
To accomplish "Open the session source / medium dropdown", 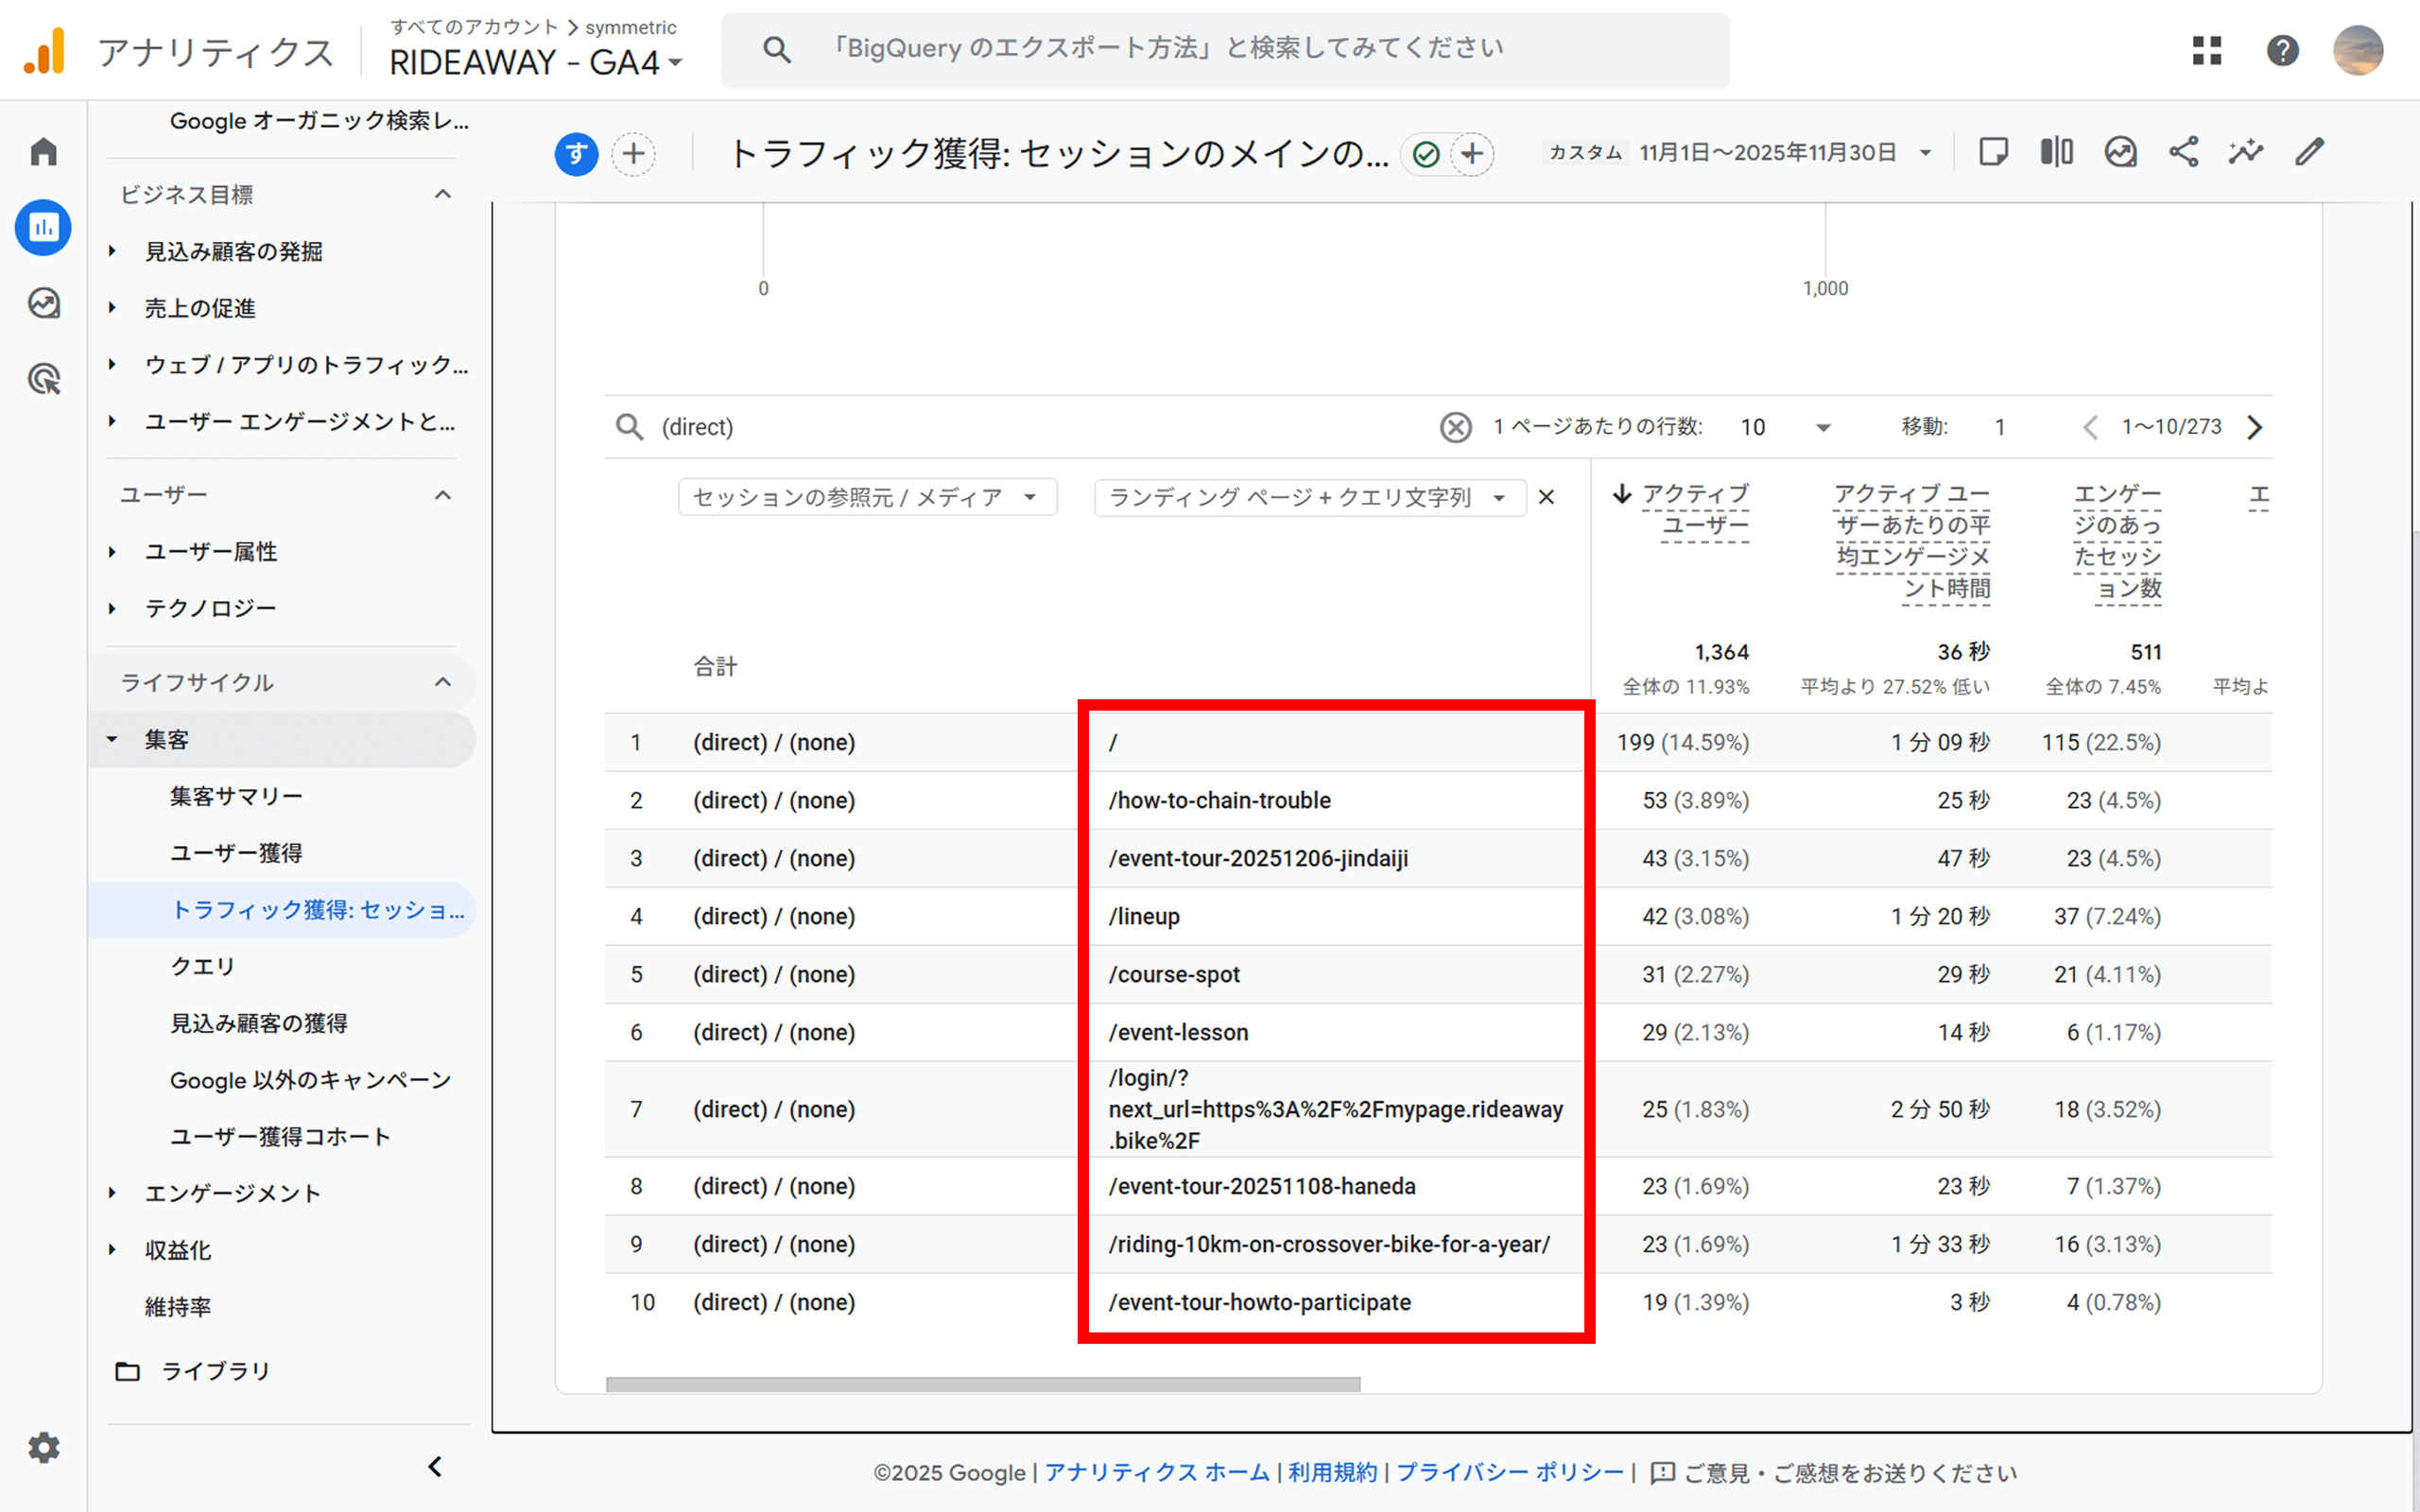I will click(867, 497).
